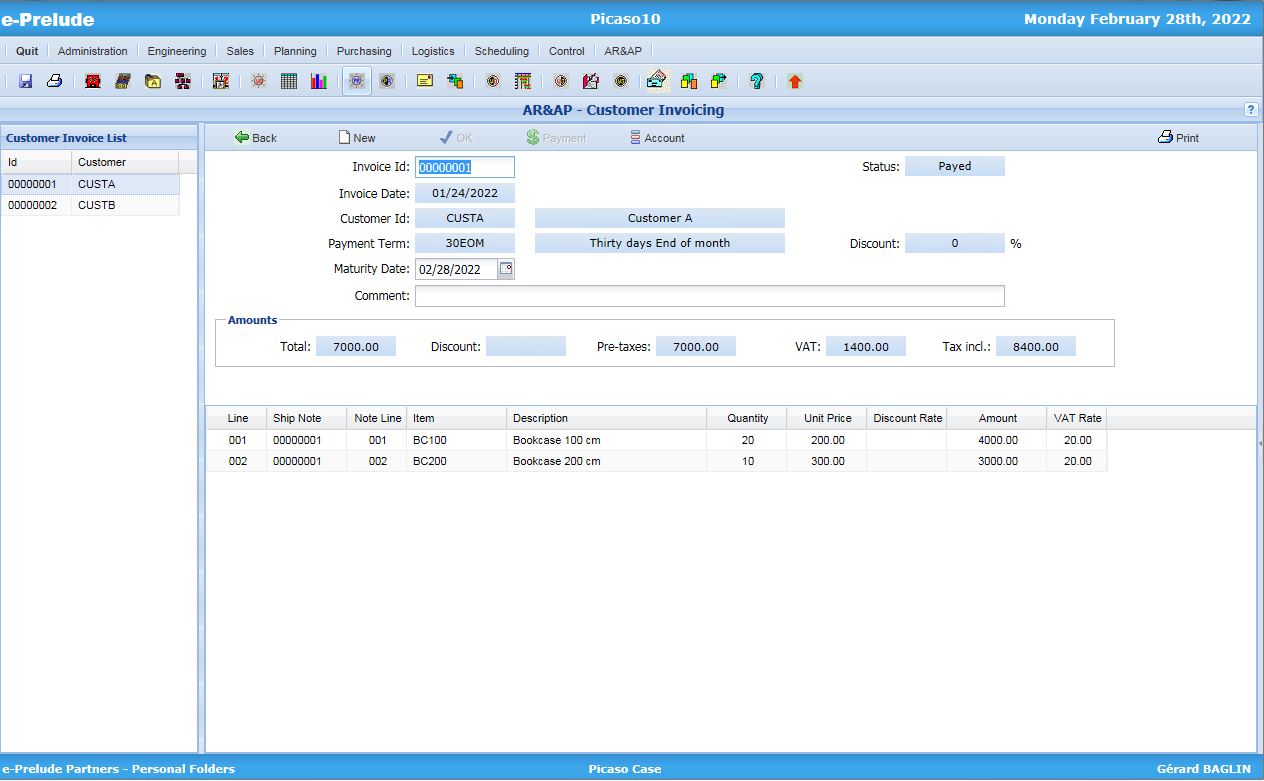Image resolution: width=1264 pixels, height=781 pixels.
Task: Click the bar chart toolbar icon
Action: 318,82
